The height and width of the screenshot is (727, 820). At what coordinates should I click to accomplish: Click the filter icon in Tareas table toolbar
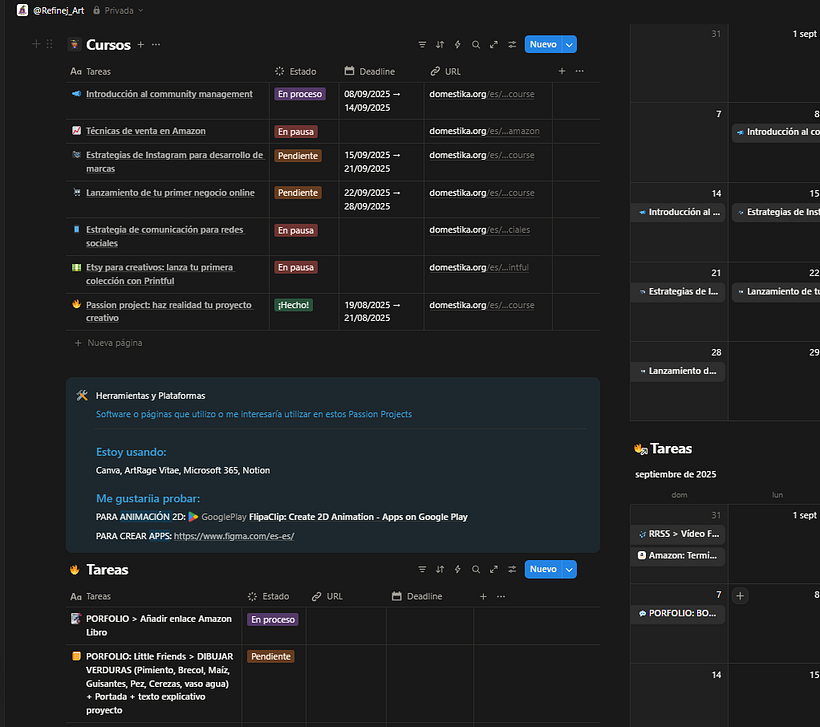pos(422,570)
